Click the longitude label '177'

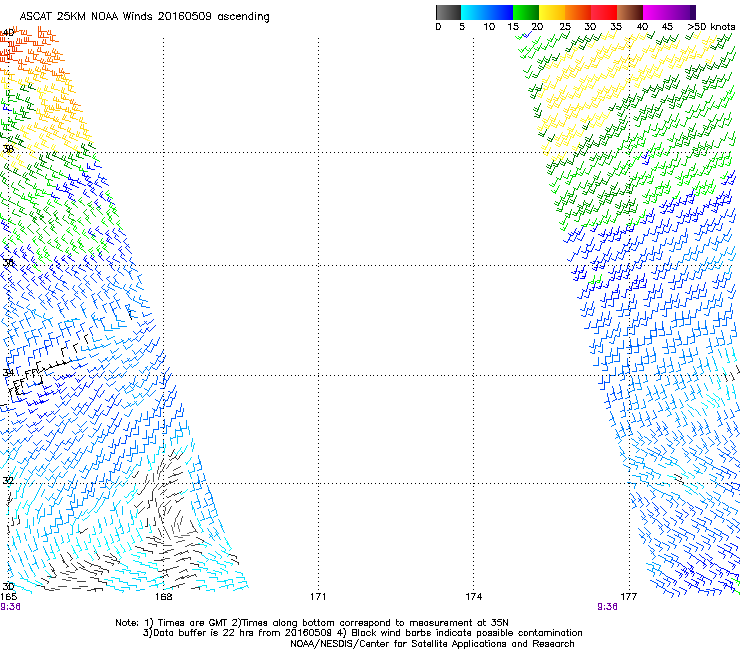point(629,597)
